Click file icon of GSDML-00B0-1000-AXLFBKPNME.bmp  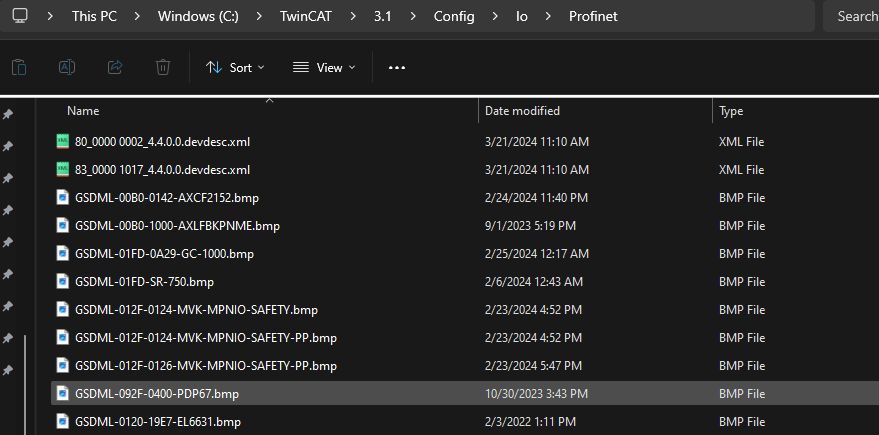(63, 225)
